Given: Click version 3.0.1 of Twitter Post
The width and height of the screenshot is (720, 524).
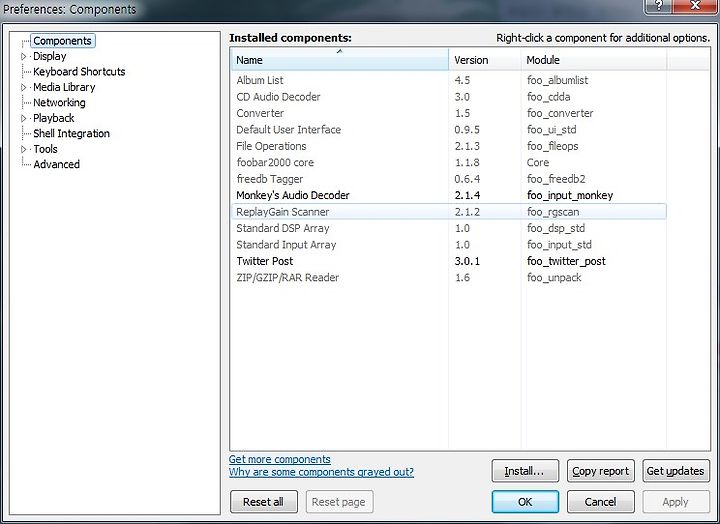Looking at the screenshot, I should [467, 261].
